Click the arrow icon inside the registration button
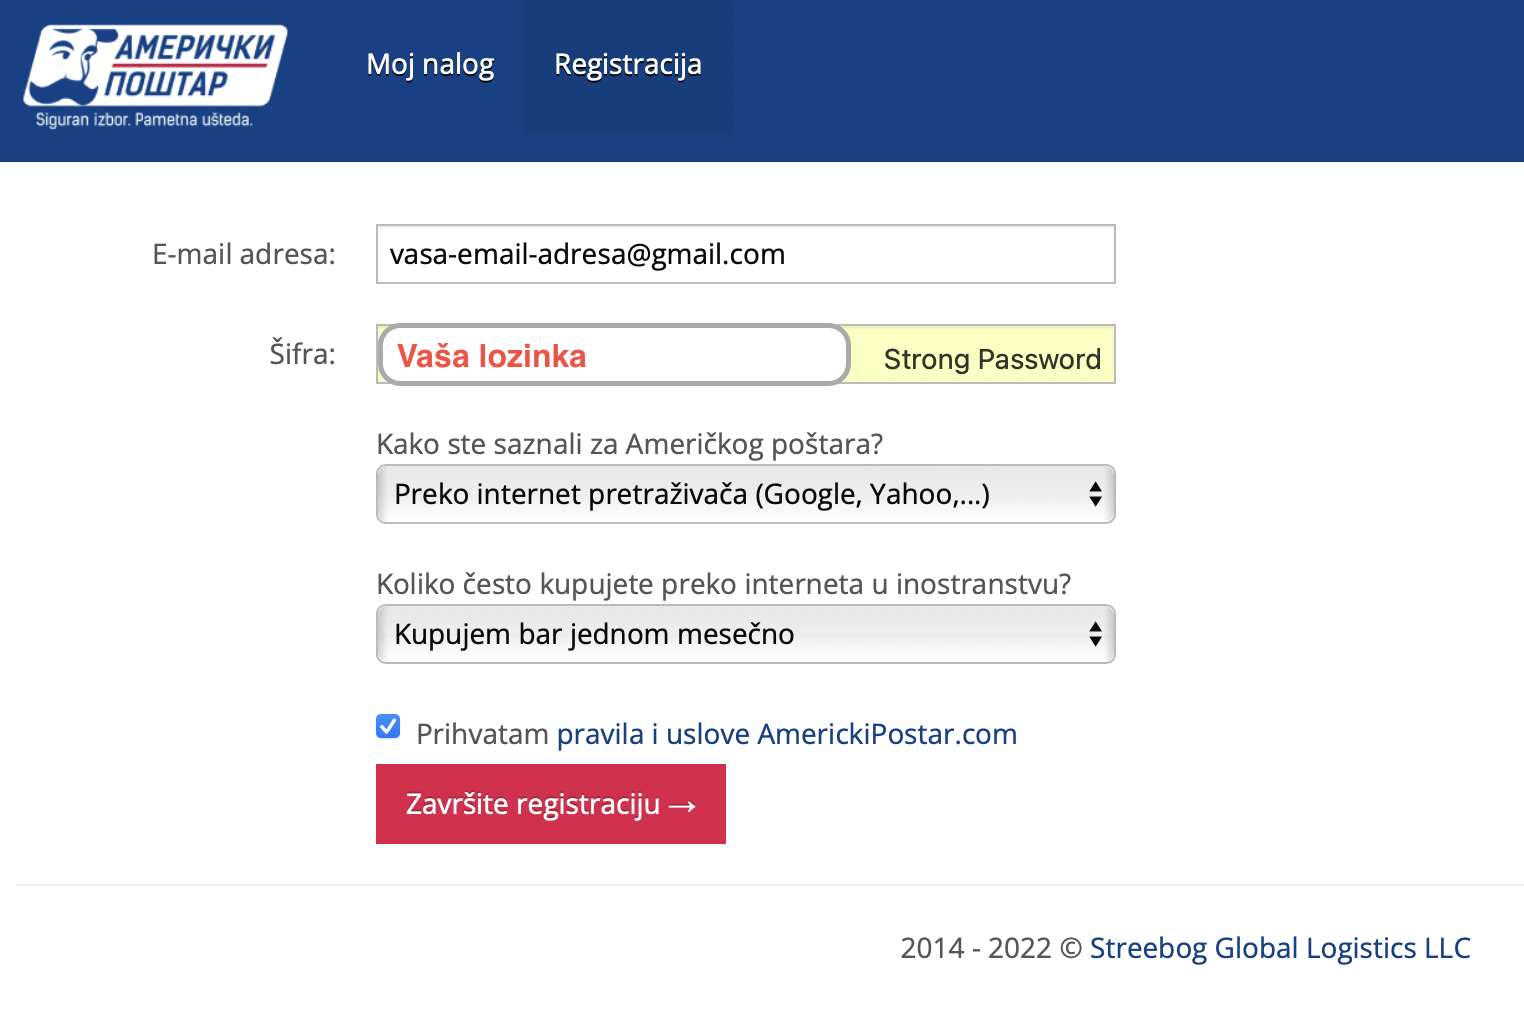This screenshot has height=1010, width=1524. pyautogui.click(x=682, y=804)
